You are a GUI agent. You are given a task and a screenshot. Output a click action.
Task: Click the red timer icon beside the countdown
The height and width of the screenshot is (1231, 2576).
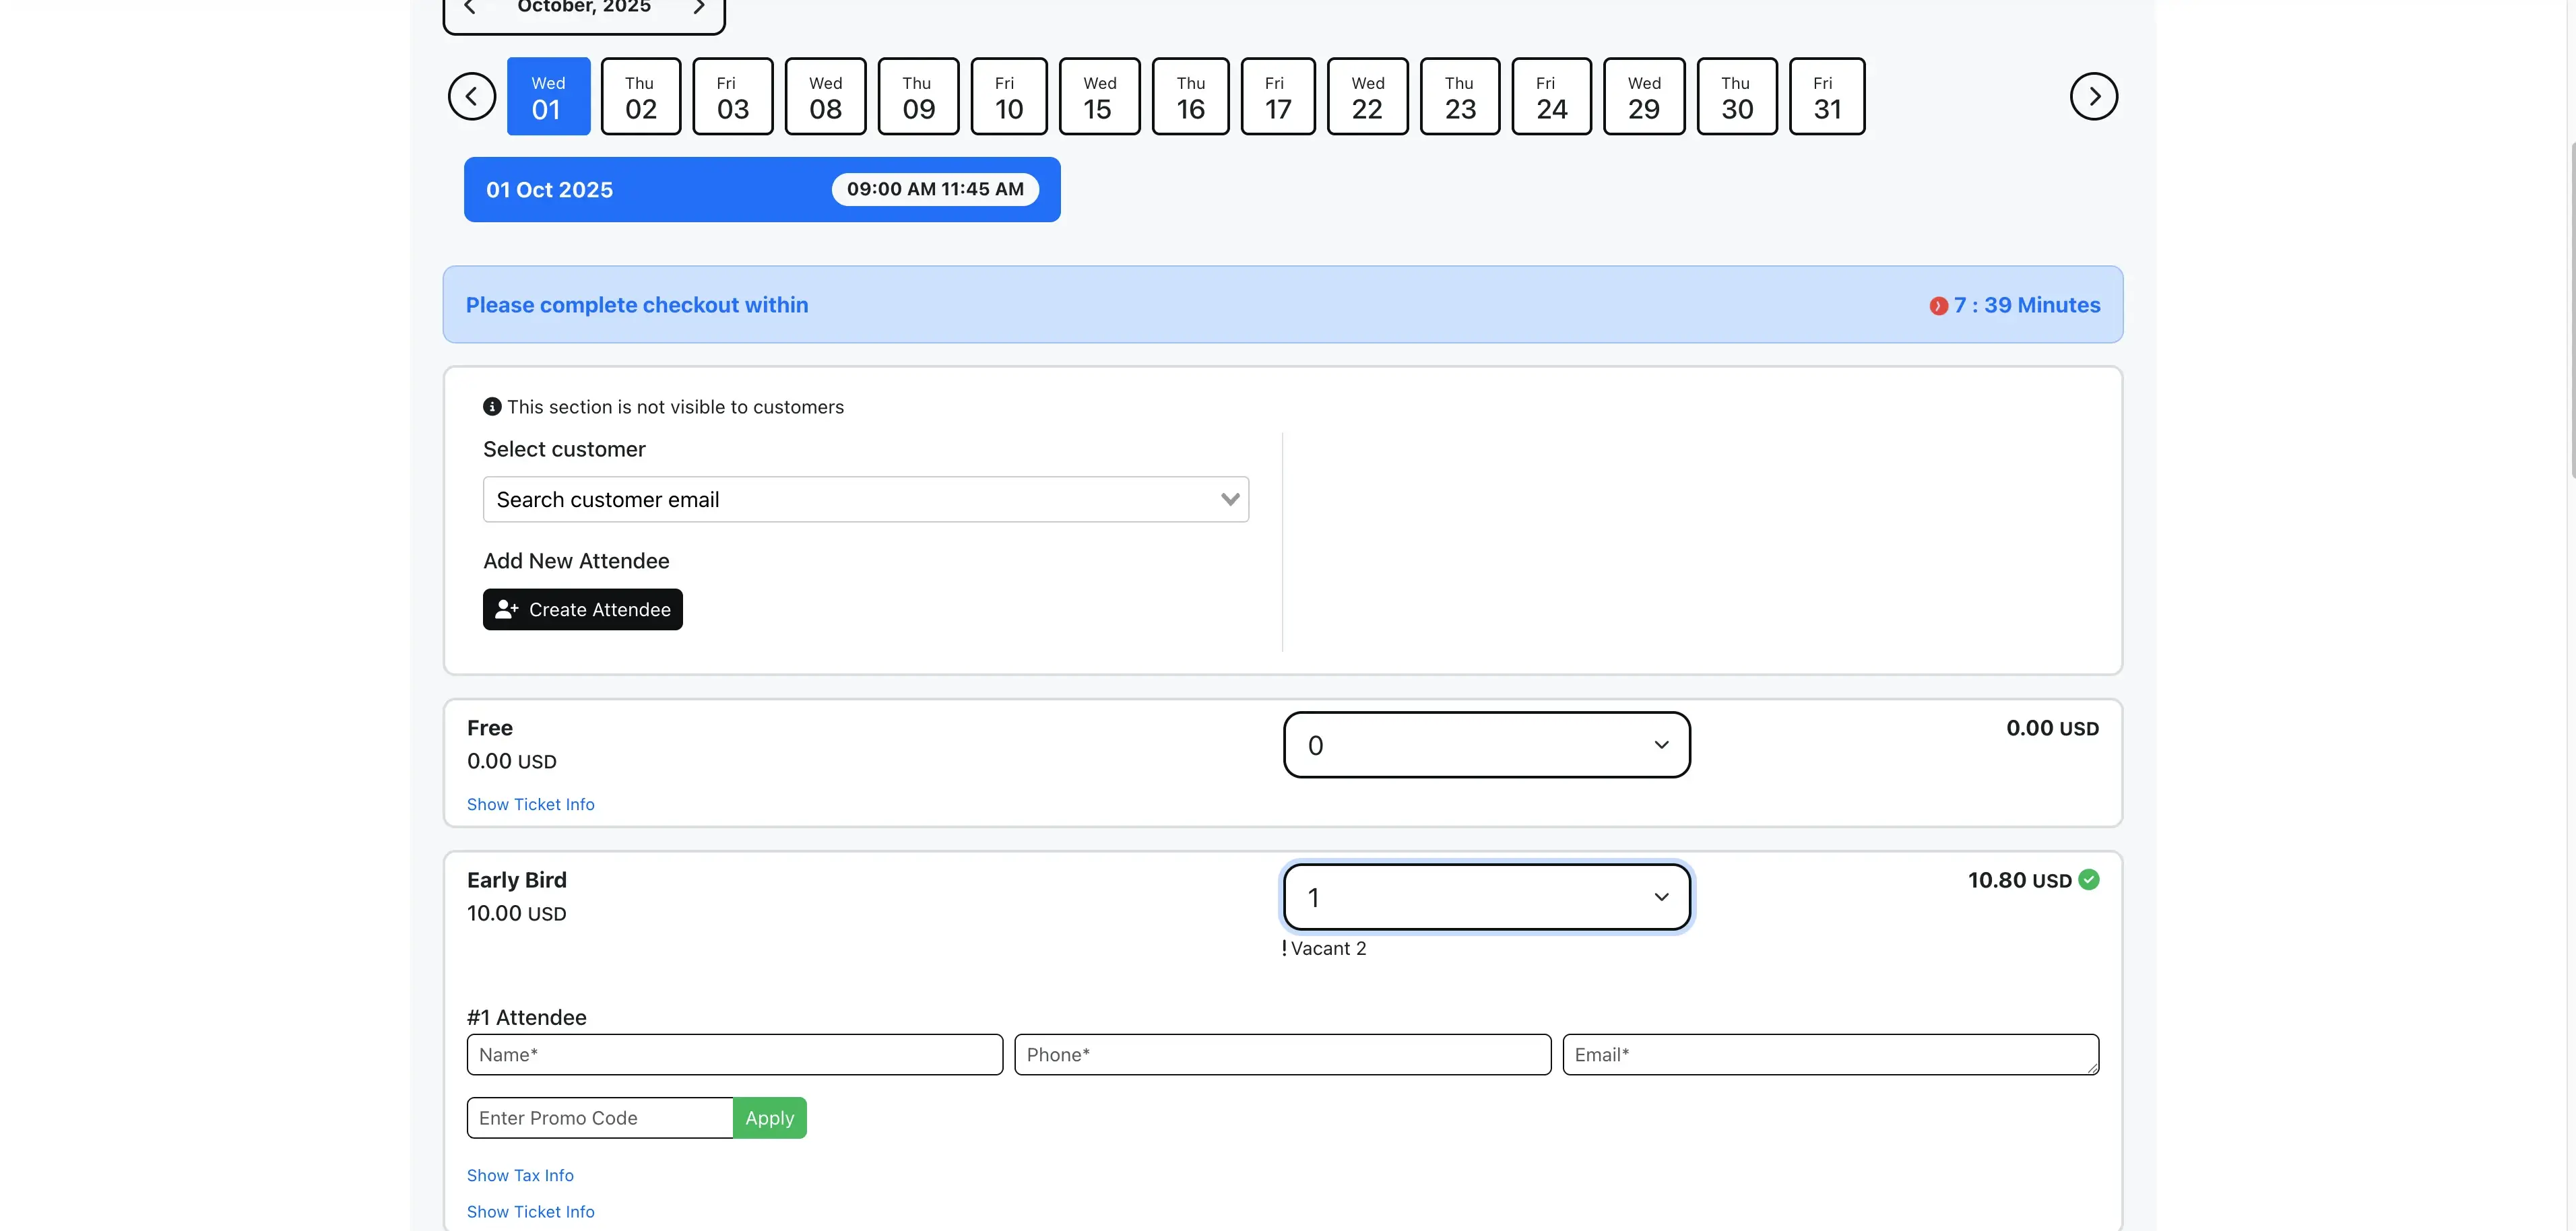pos(1938,305)
